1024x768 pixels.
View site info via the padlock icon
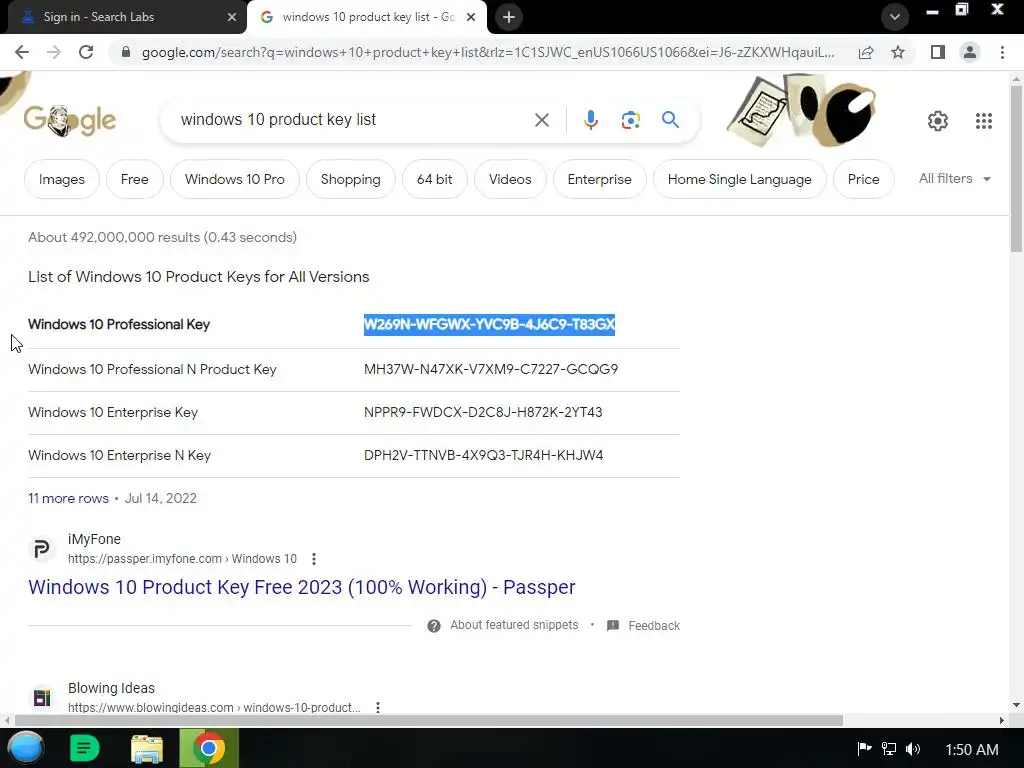tap(126, 52)
